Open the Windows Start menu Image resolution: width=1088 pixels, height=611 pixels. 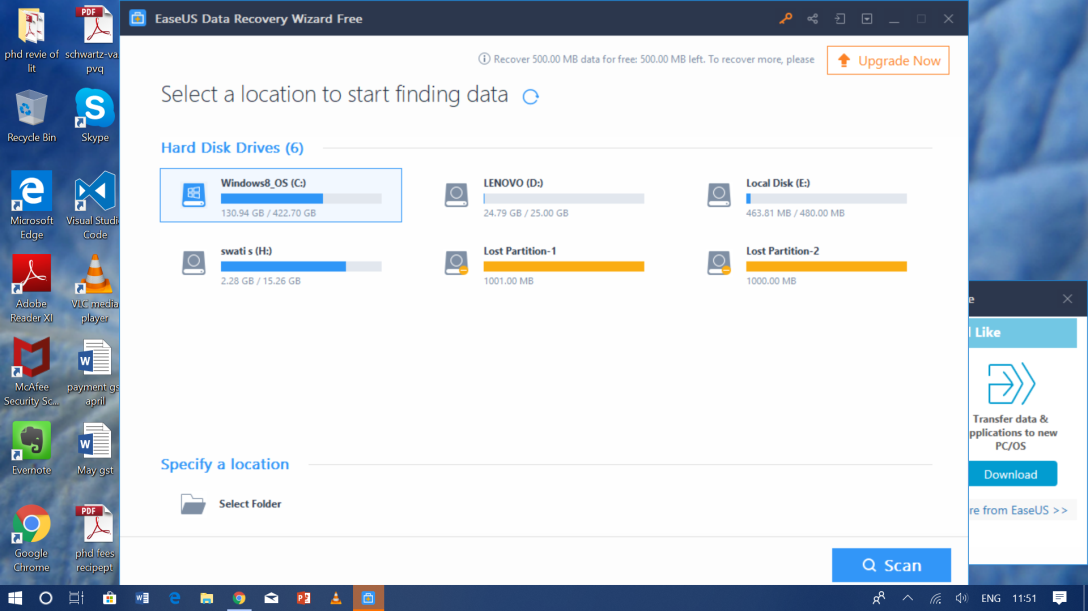pyautogui.click(x=15, y=598)
